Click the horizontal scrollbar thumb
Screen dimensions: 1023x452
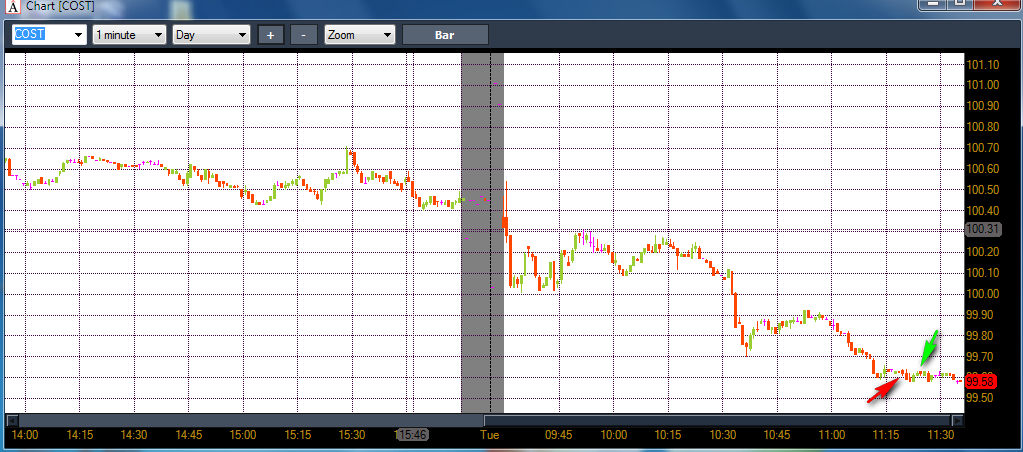(717, 421)
